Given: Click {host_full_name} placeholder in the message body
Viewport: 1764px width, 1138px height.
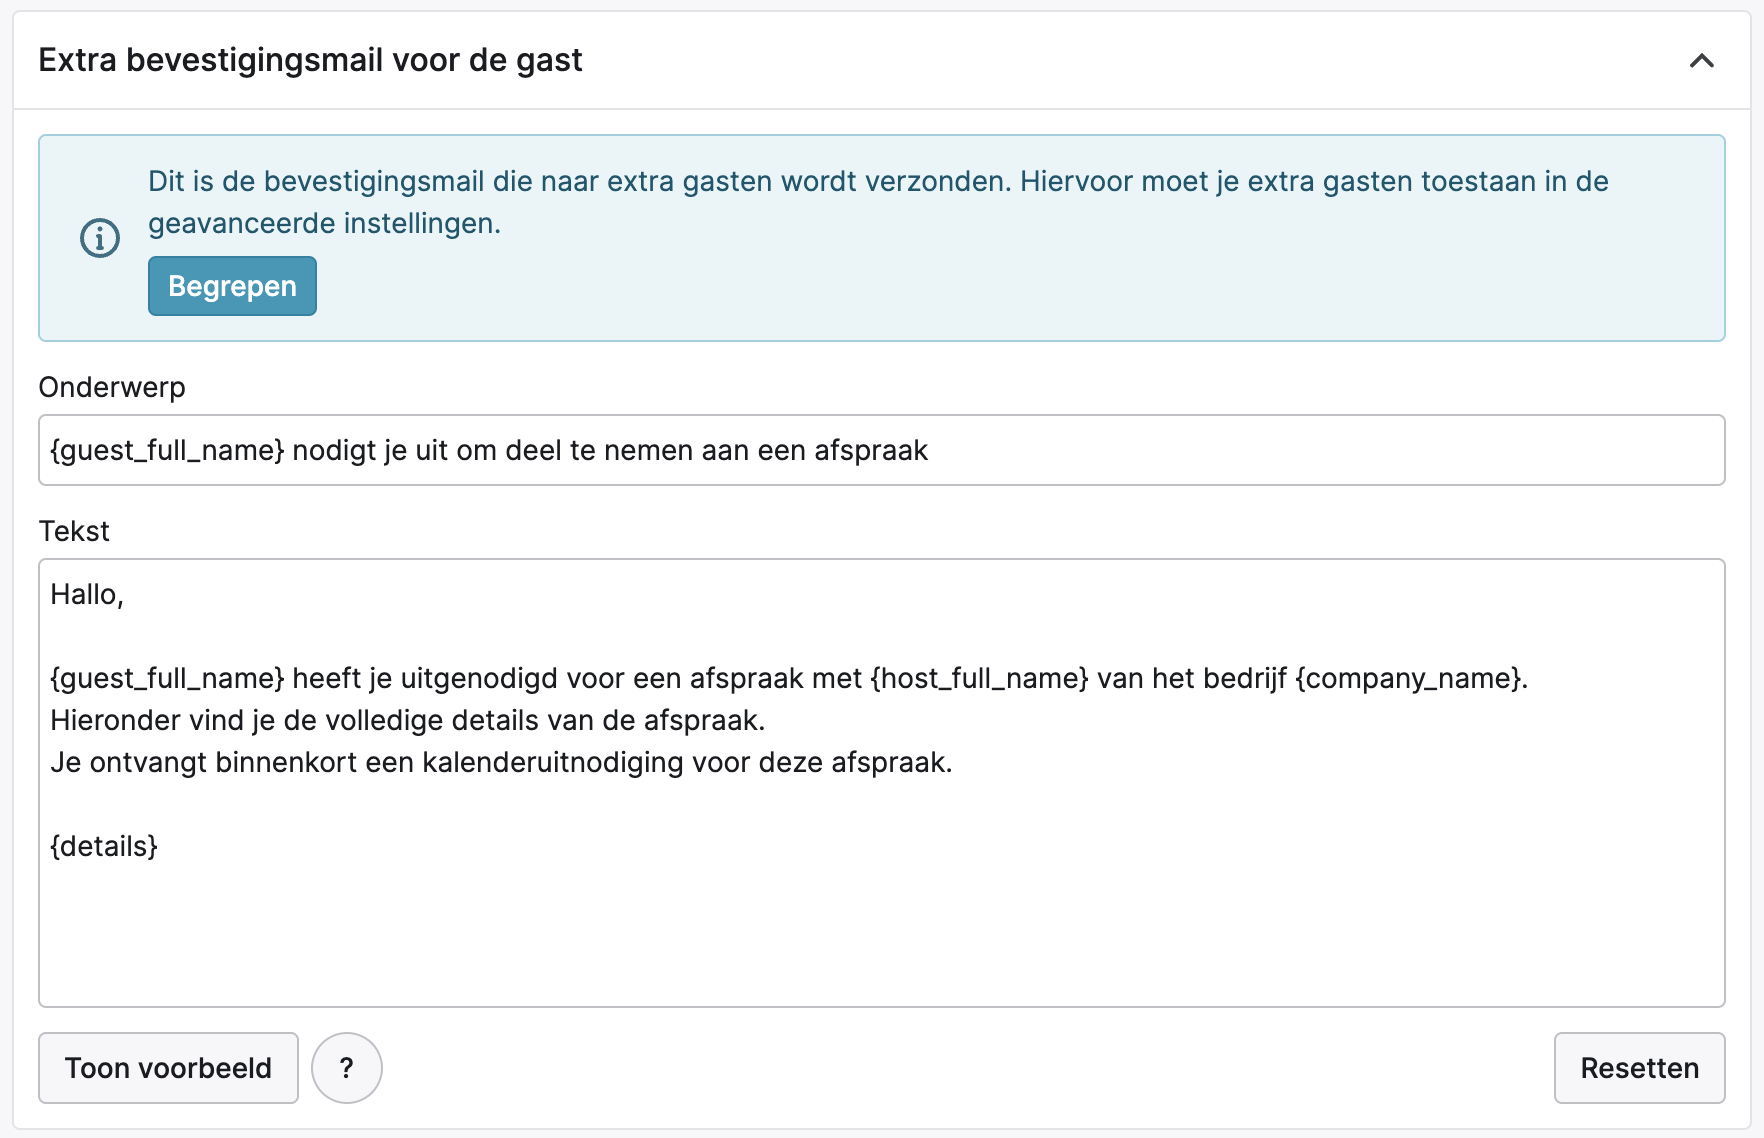Looking at the screenshot, I should coord(979,678).
